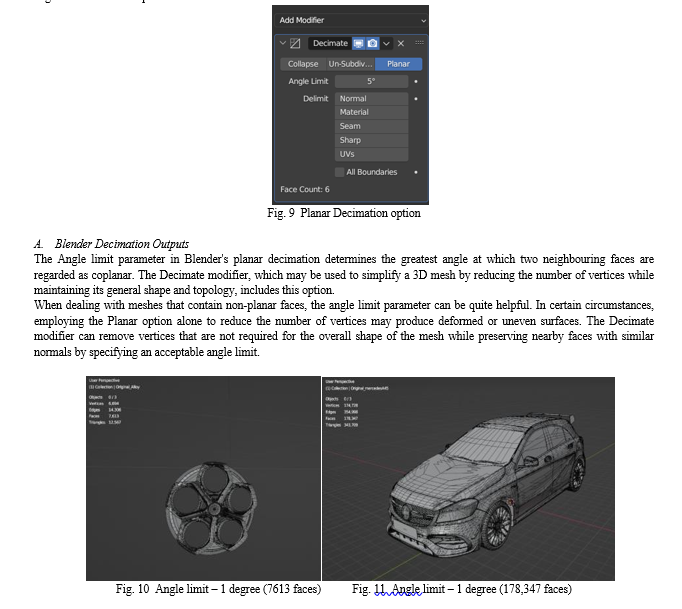Click the All Boundaries animate dot
Viewport: 682px width, 609px height.
[x=416, y=172]
